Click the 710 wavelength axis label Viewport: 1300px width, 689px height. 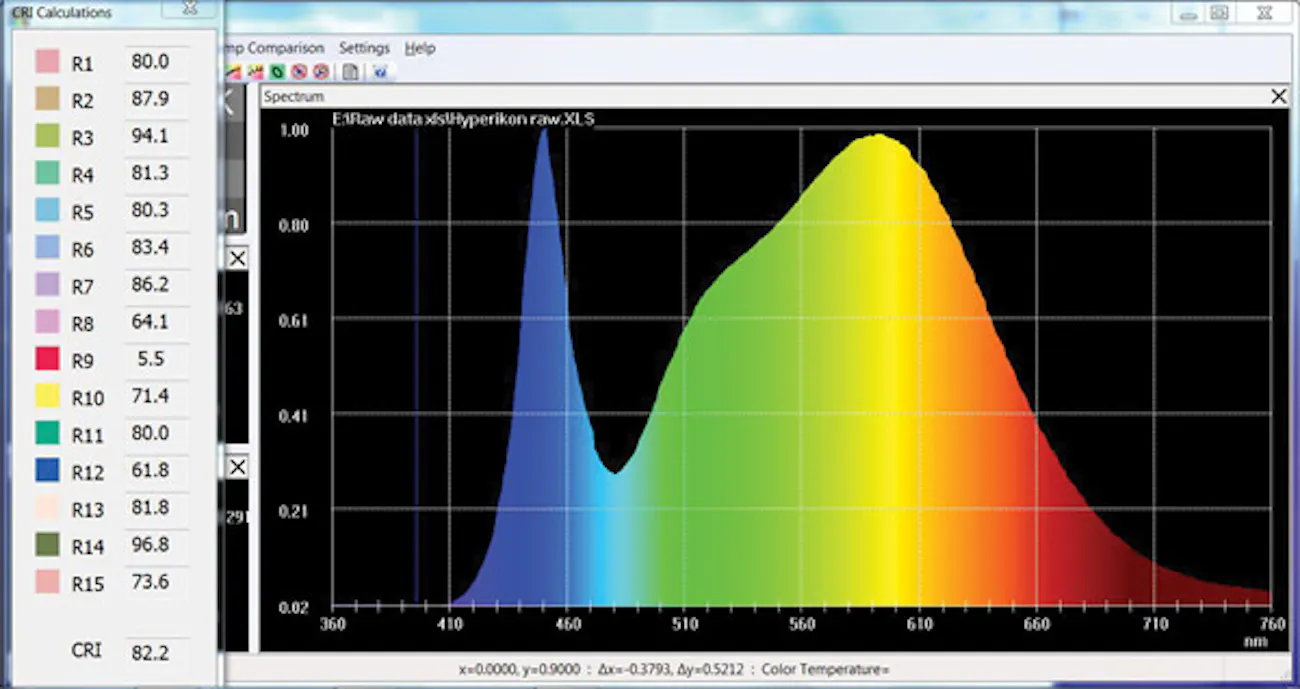click(x=1154, y=624)
